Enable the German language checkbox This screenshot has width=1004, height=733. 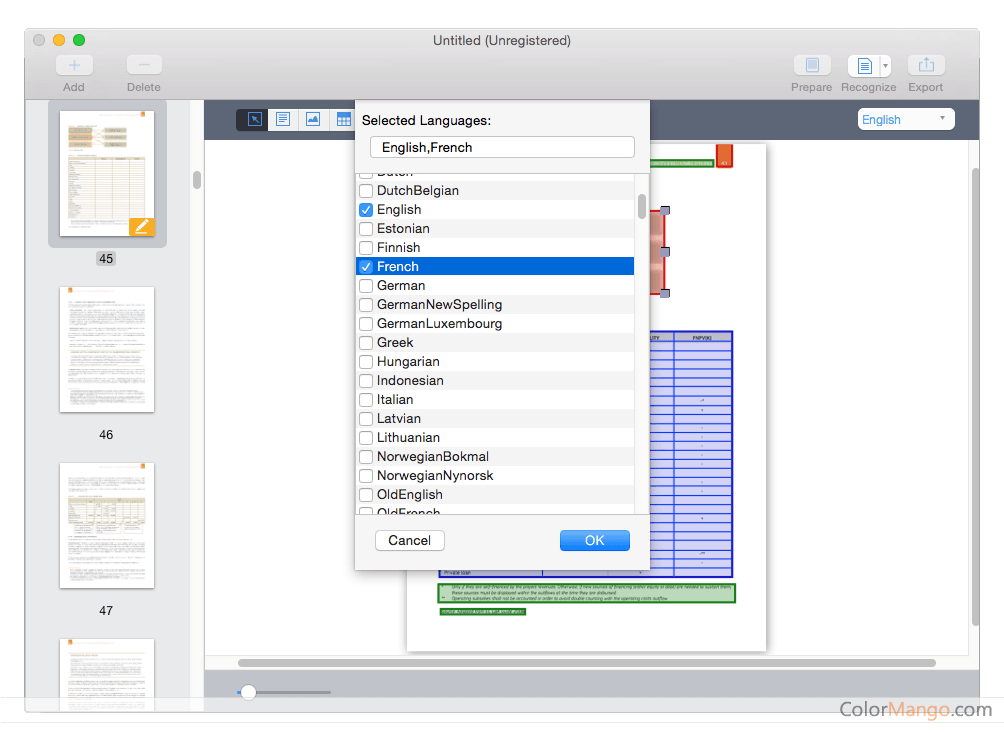point(366,286)
